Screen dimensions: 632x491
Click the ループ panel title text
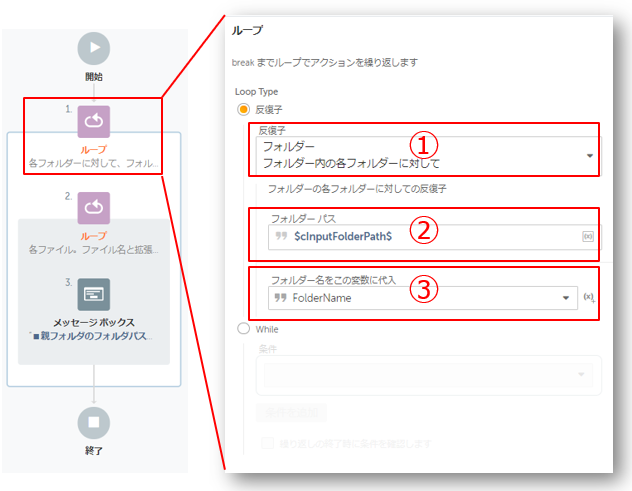(x=247, y=31)
